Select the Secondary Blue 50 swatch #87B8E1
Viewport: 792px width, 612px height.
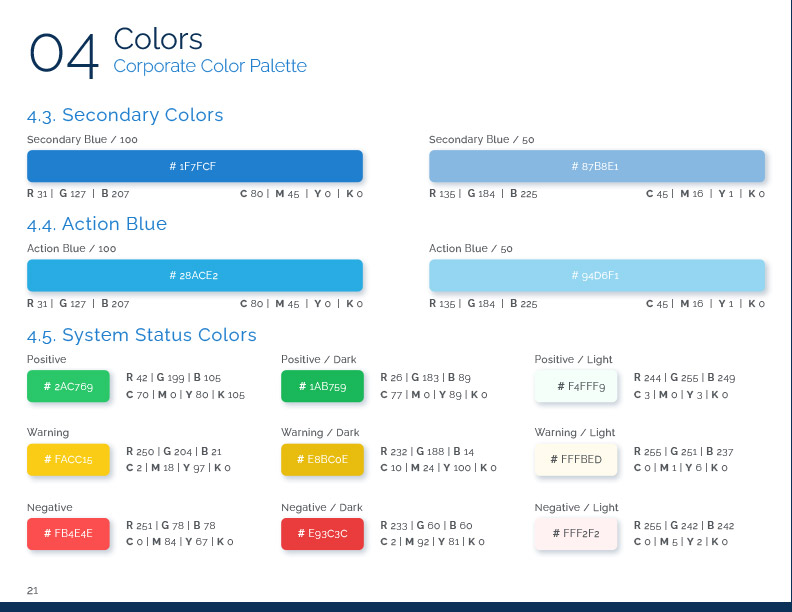(x=596, y=166)
